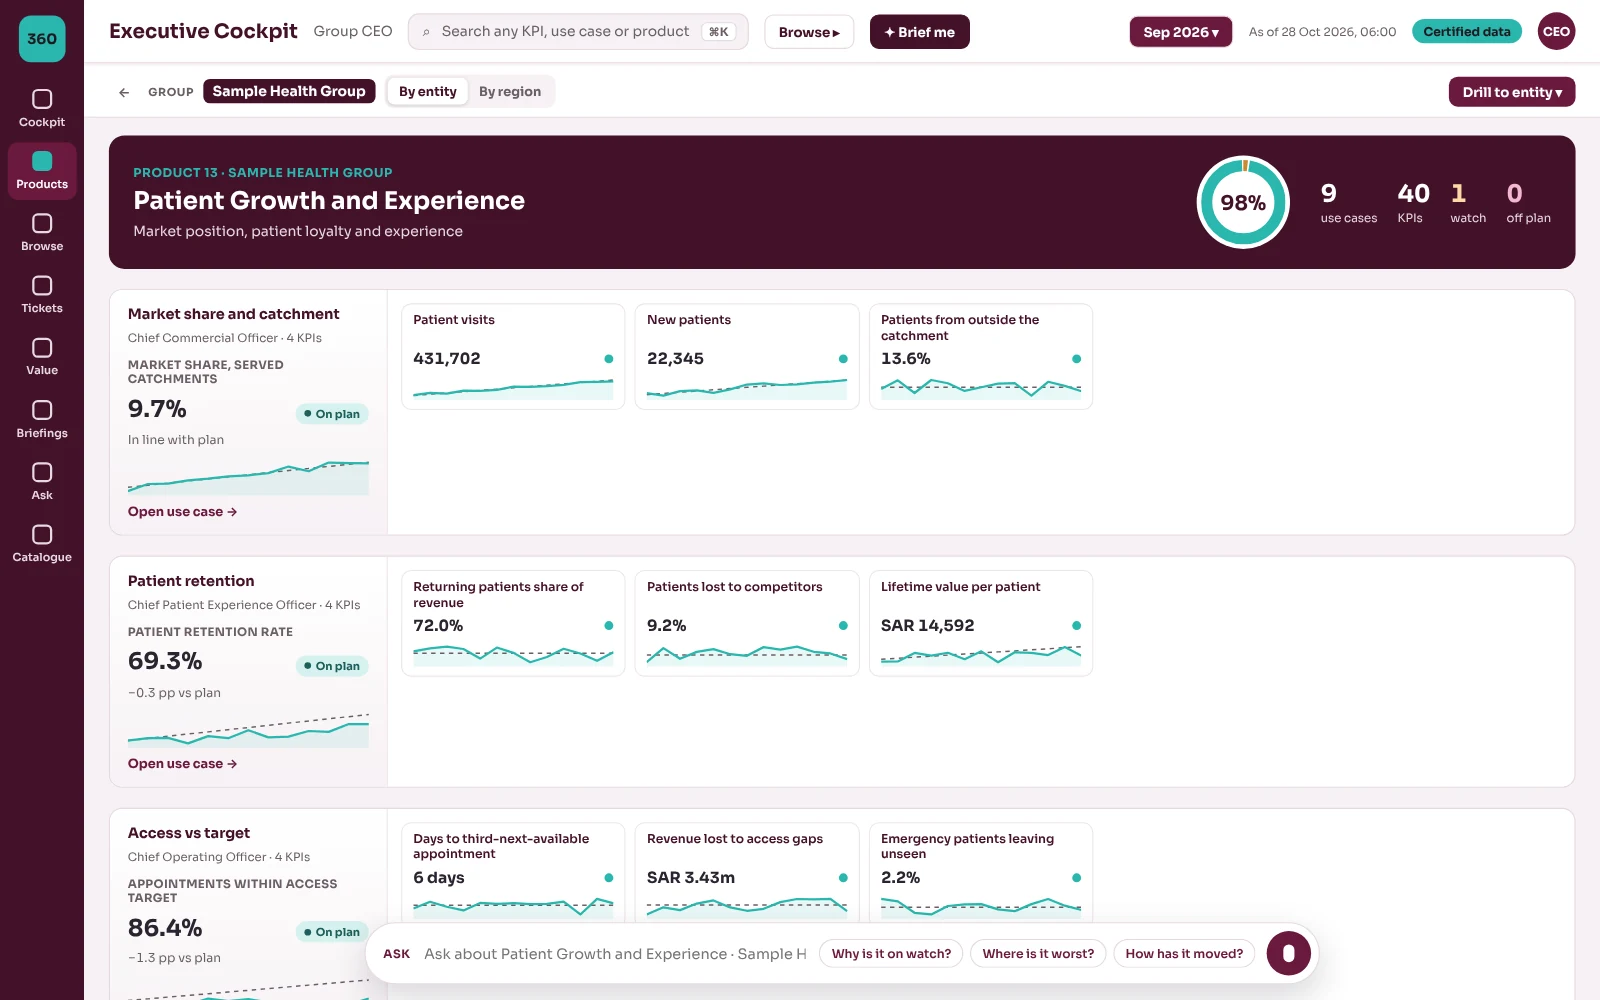Open Revenue lost to access gaps card
Screen dimensions: 1600x1000
point(747,872)
